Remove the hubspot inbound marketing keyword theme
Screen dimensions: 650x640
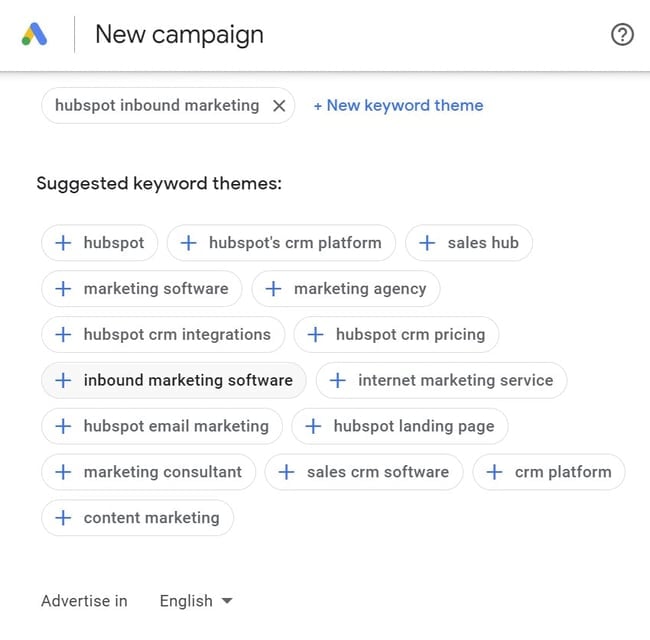pyautogui.click(x=279, y=106)
